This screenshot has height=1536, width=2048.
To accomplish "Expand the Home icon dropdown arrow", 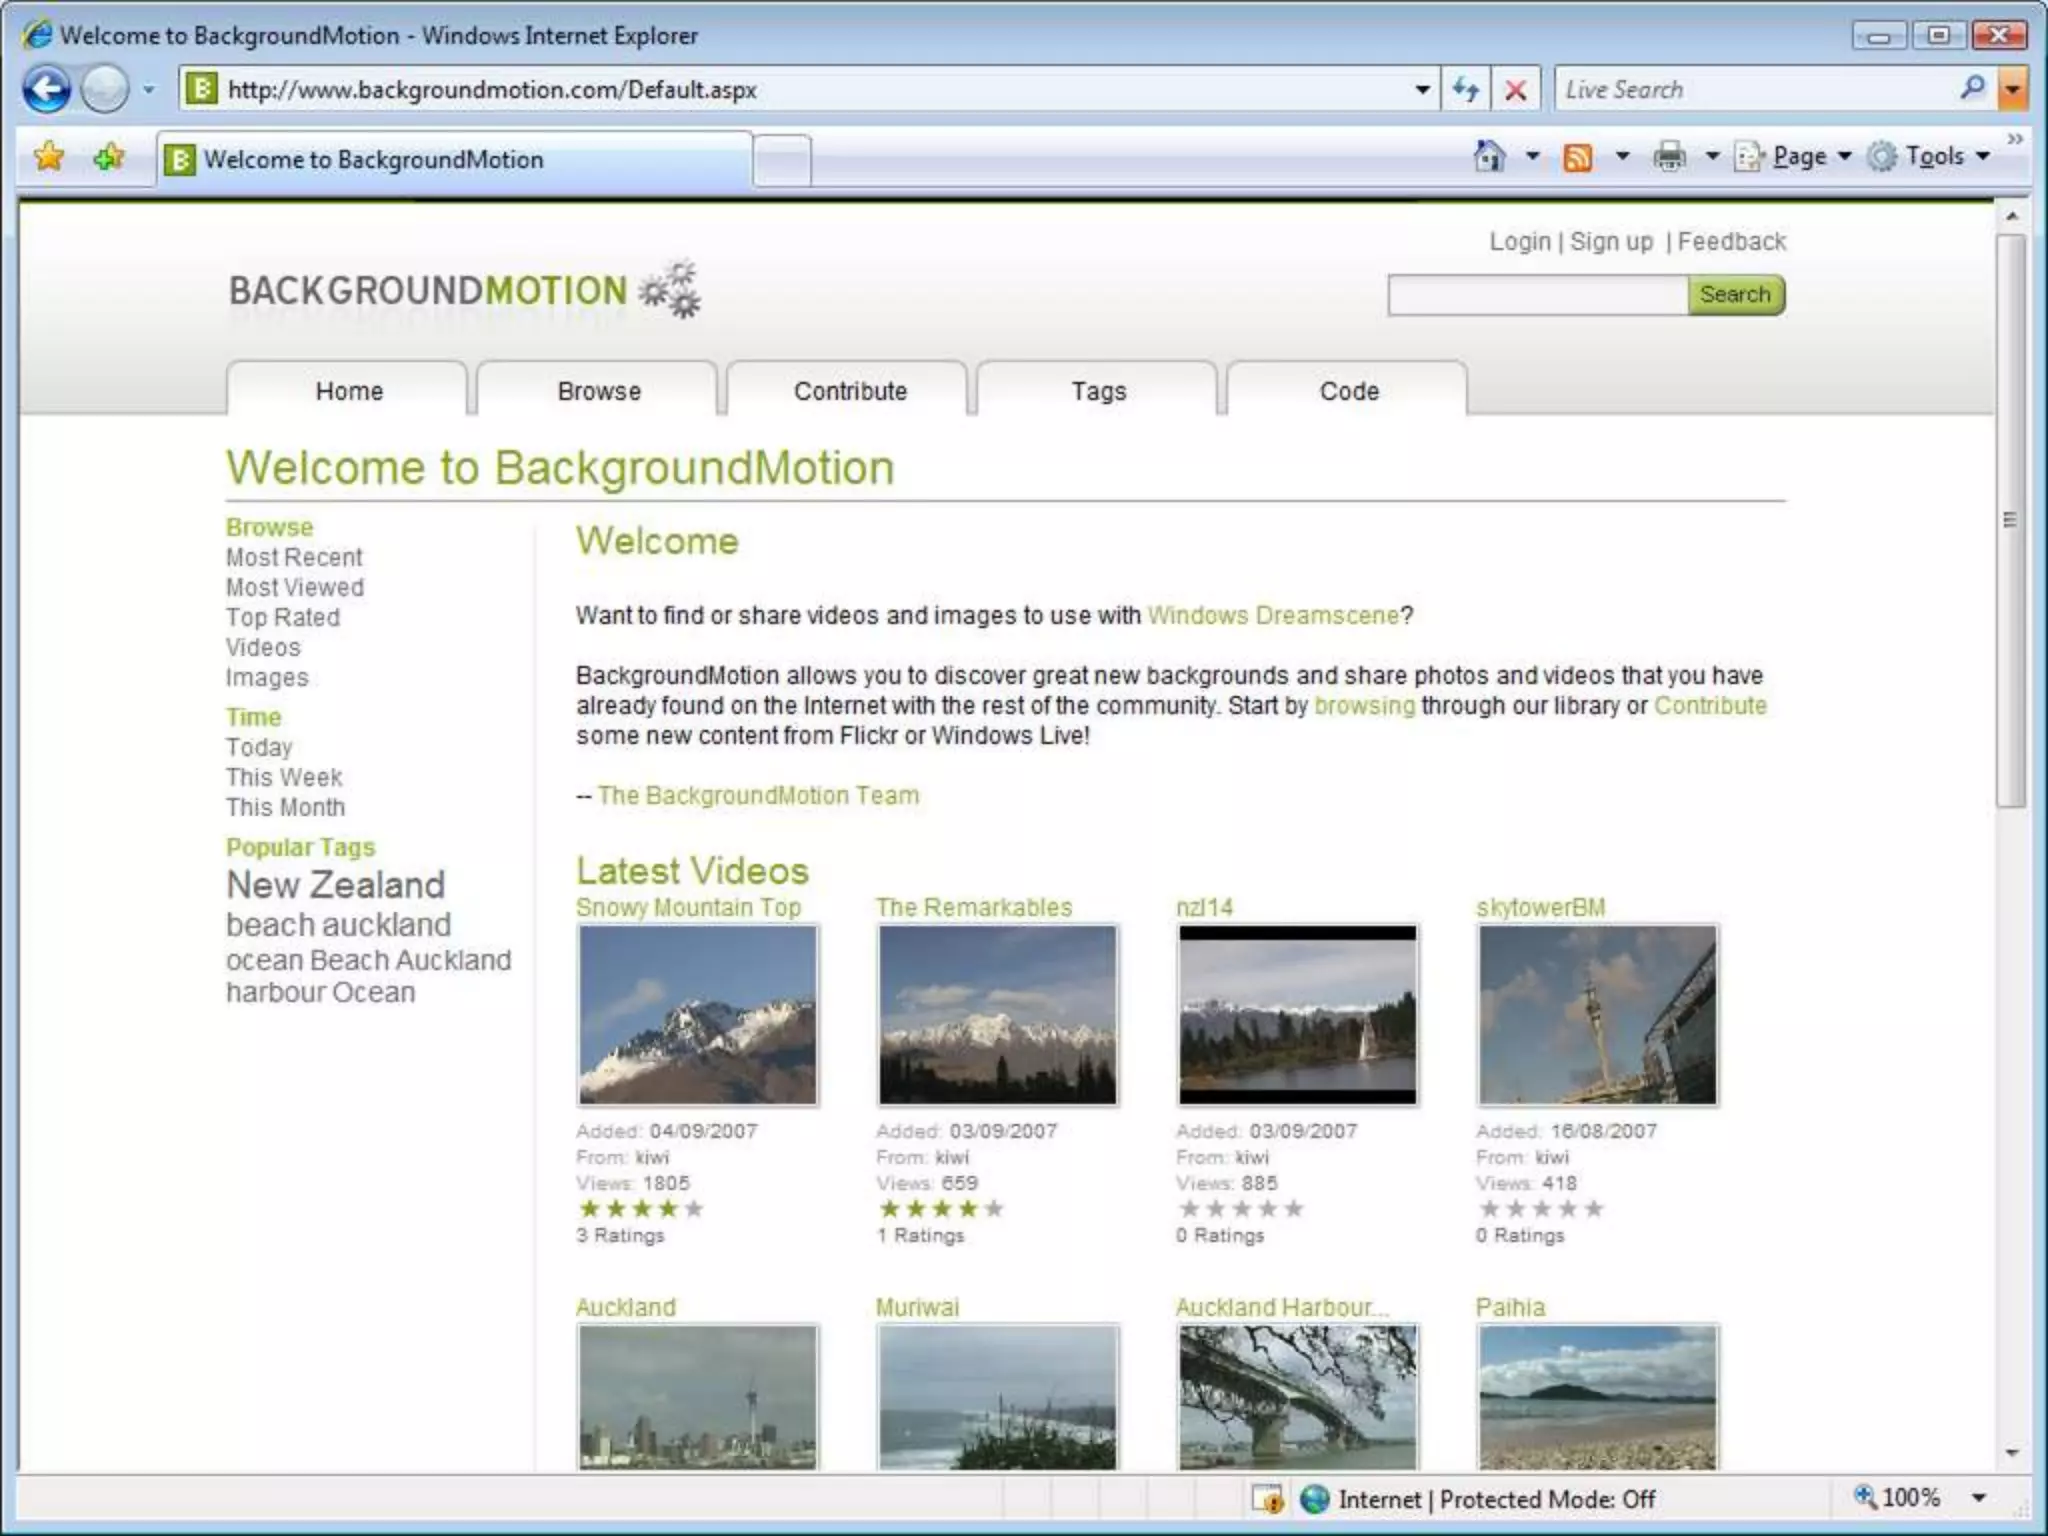I will pyautogui.click(x=1532, y=156).
